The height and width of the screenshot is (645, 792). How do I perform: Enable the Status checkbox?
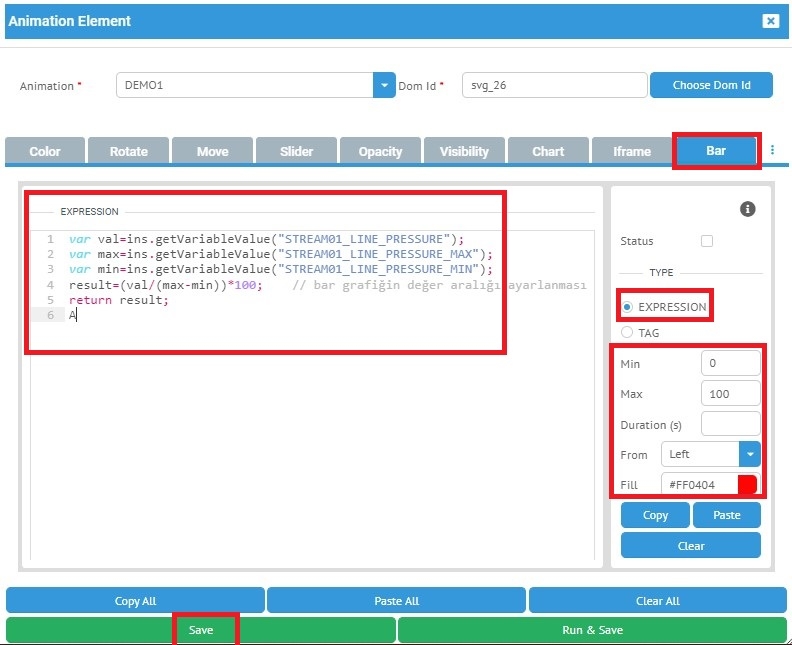tap(707, 241)
